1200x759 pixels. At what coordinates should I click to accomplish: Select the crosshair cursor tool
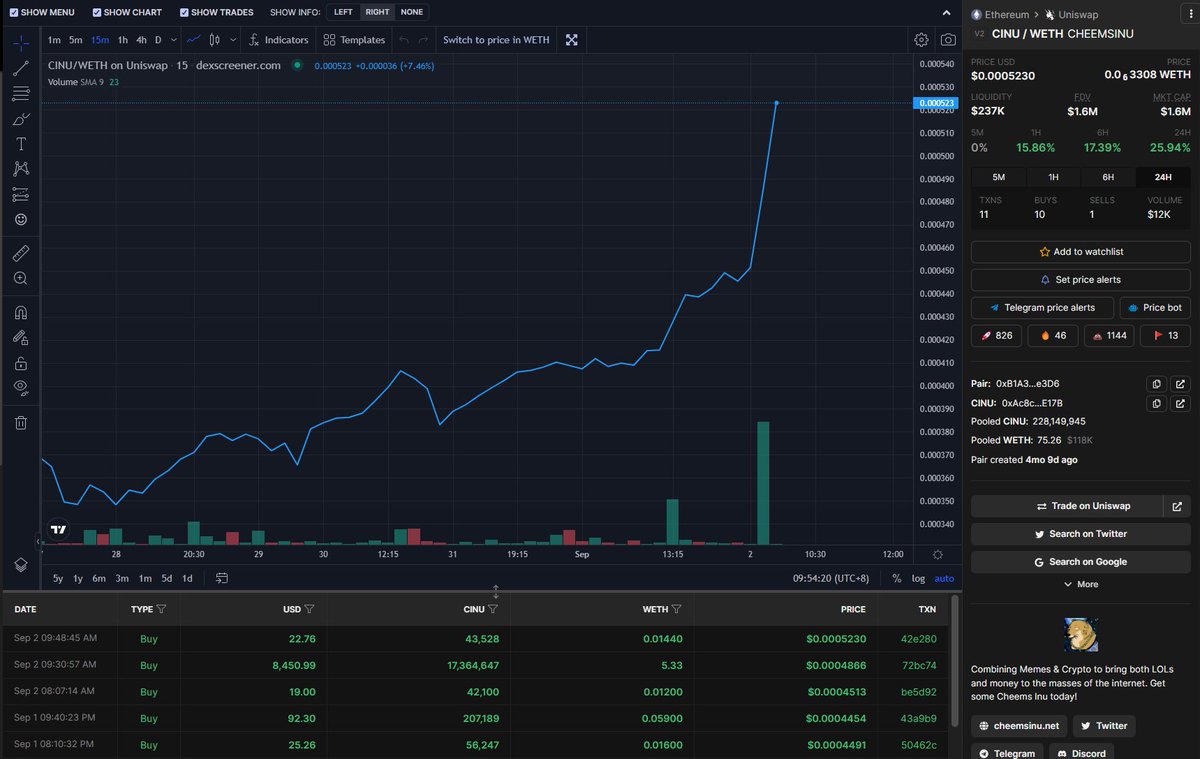(x=20, y=44)
